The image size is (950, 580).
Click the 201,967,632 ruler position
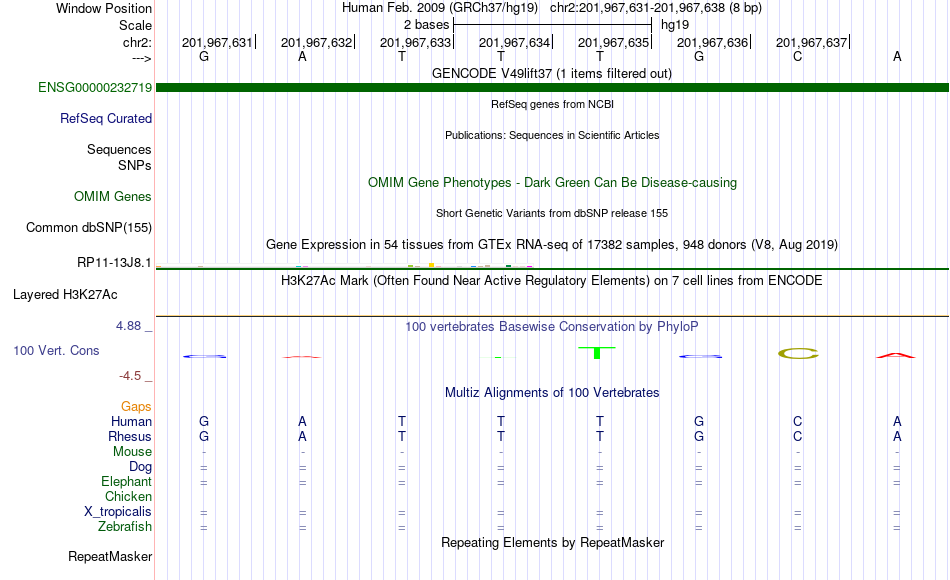316,42
